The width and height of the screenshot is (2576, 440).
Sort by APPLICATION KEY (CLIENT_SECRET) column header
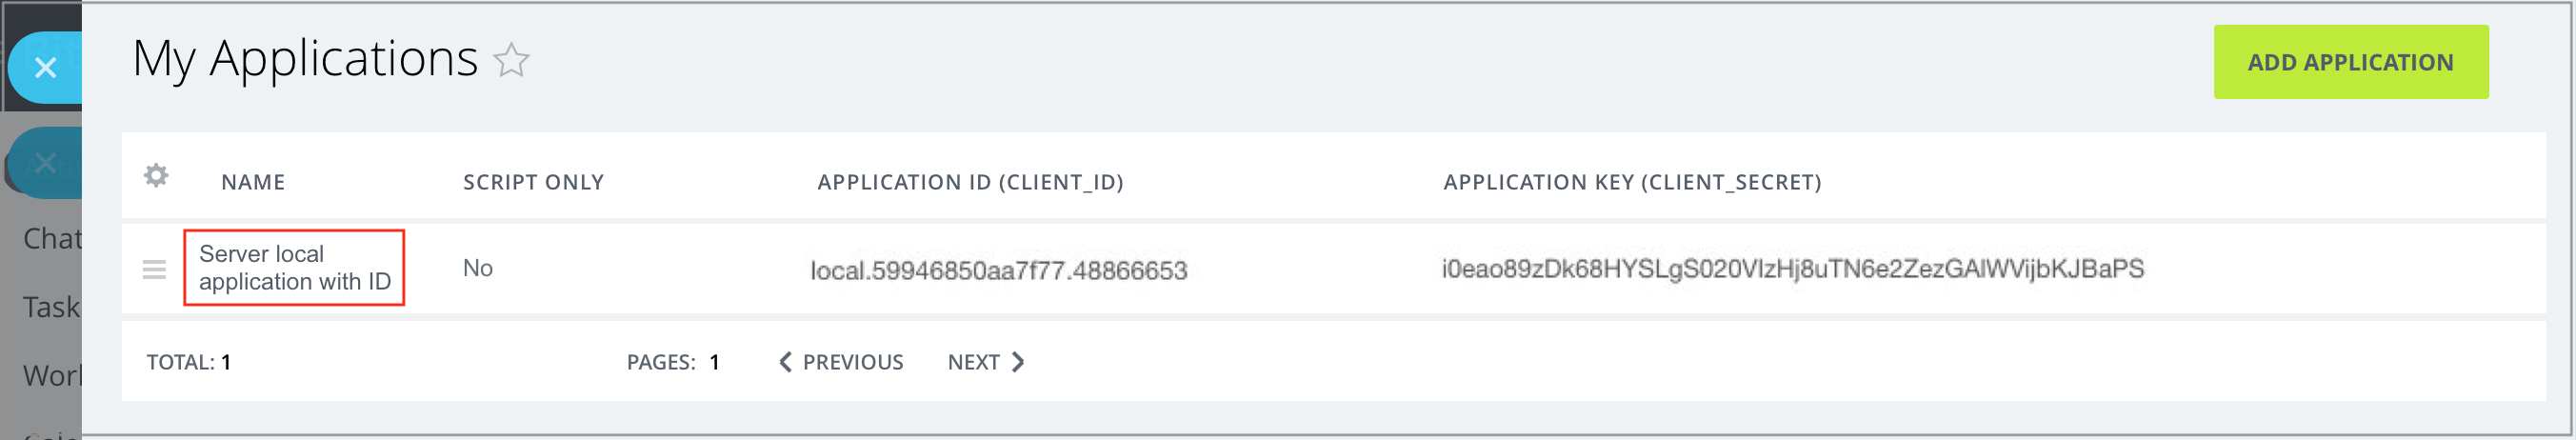(x=1632, y=182)
